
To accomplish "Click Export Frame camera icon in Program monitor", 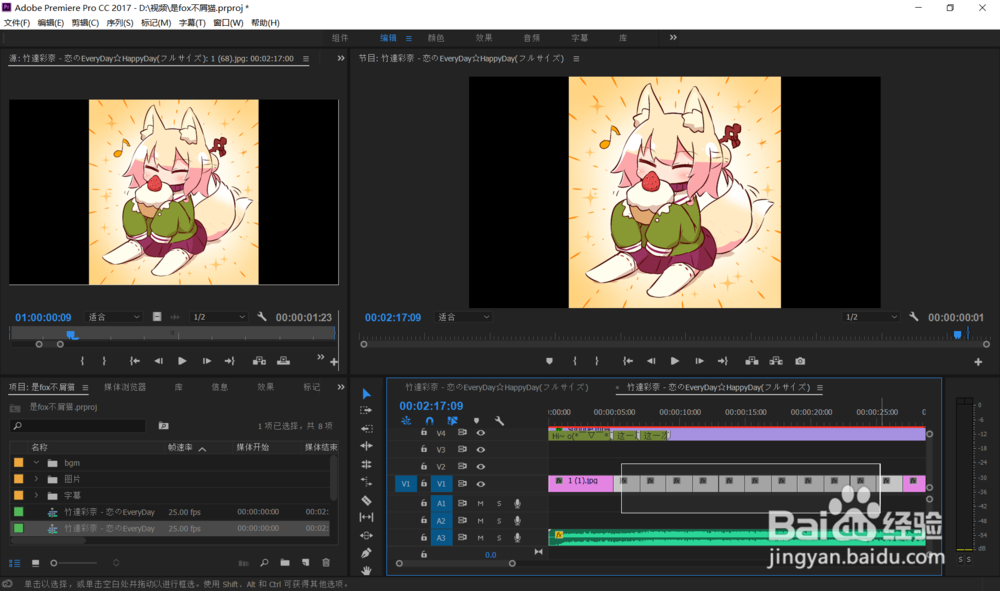I will (x=800, y=361).
